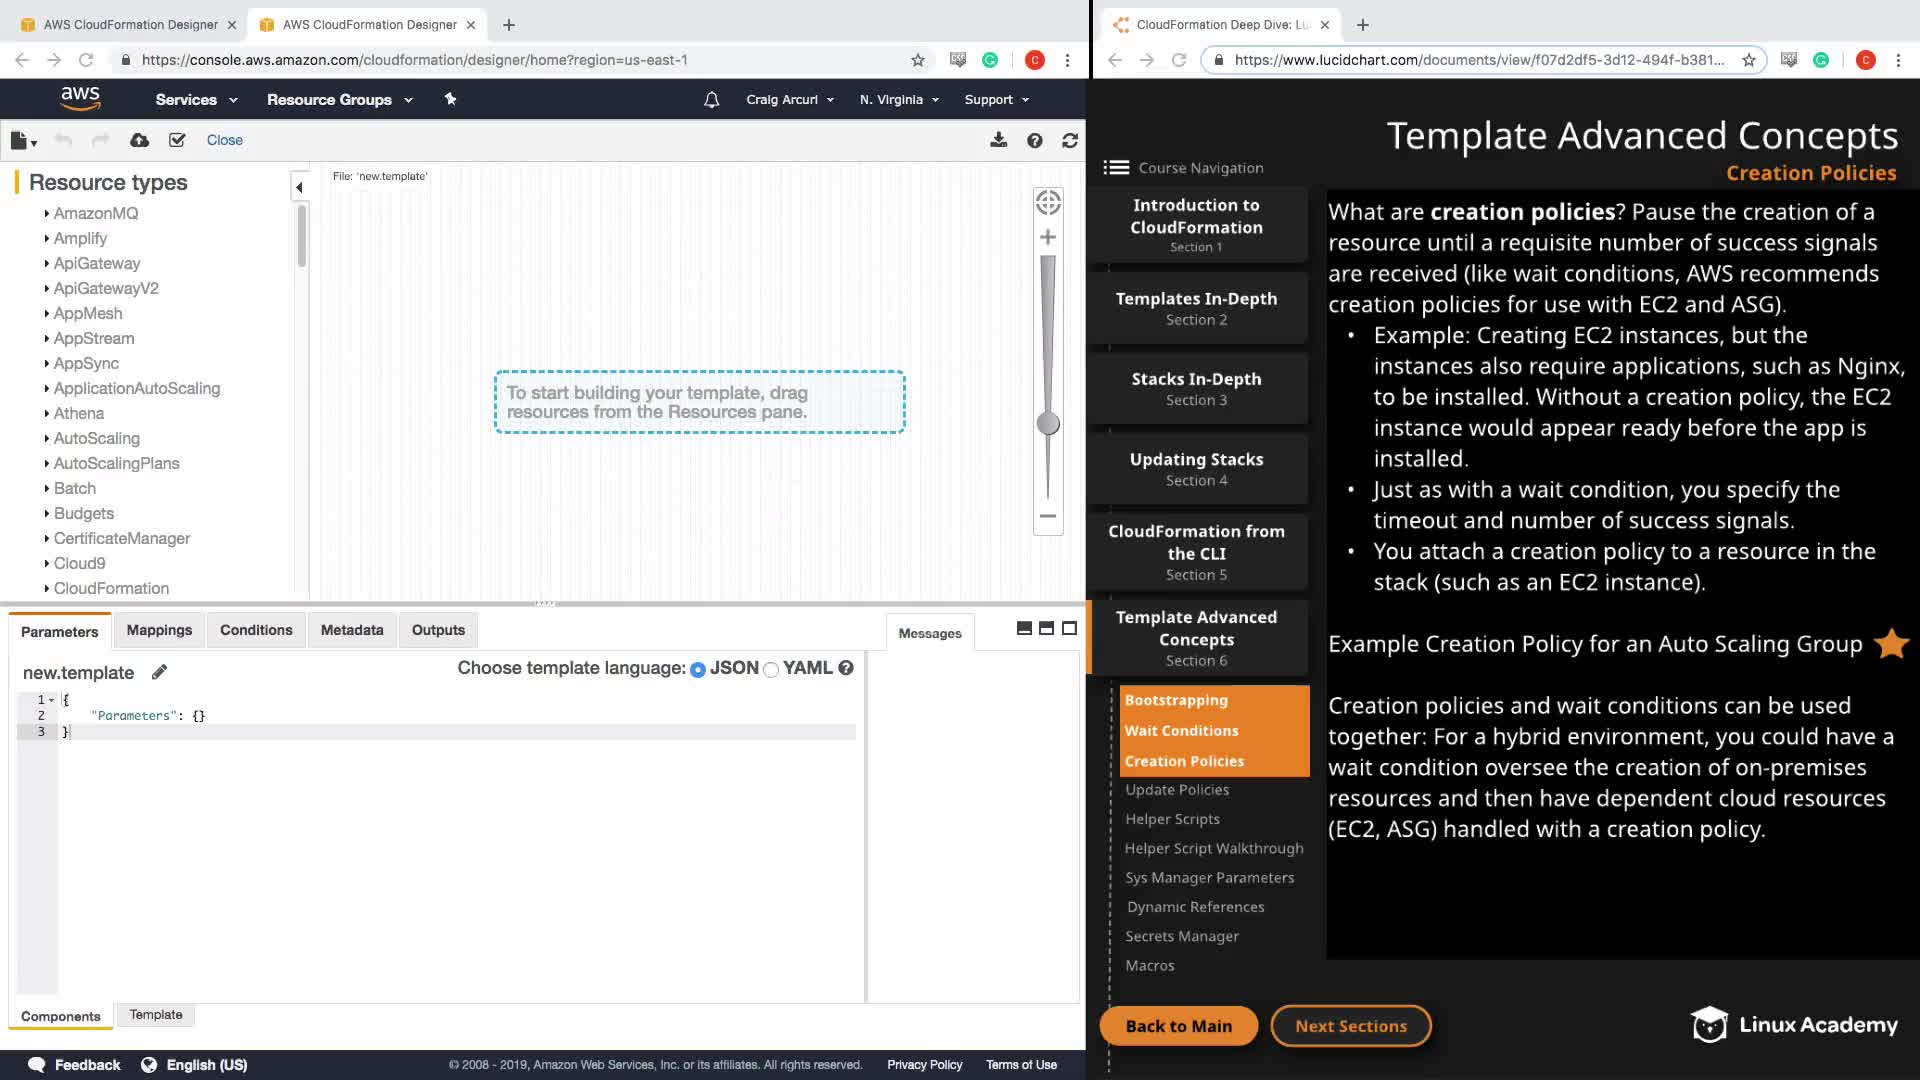The image size is (1920, 1080).
Task: Click the Validate template checkmark icon
Action: pos(177,140)
